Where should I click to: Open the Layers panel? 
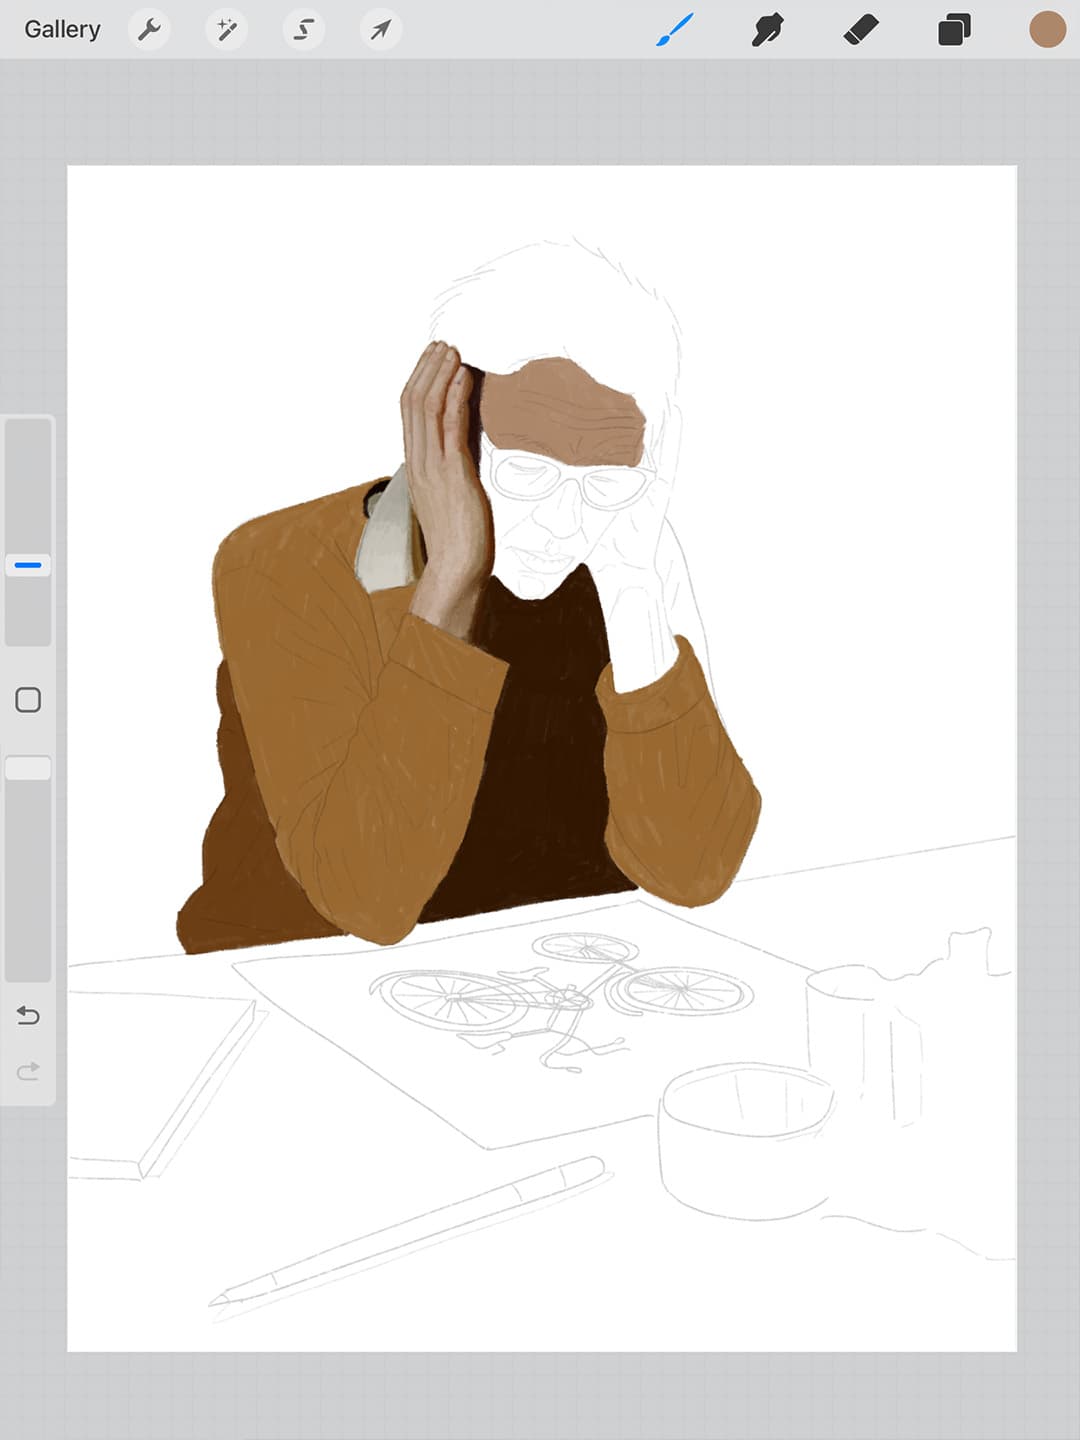click(x=954, y=30)
